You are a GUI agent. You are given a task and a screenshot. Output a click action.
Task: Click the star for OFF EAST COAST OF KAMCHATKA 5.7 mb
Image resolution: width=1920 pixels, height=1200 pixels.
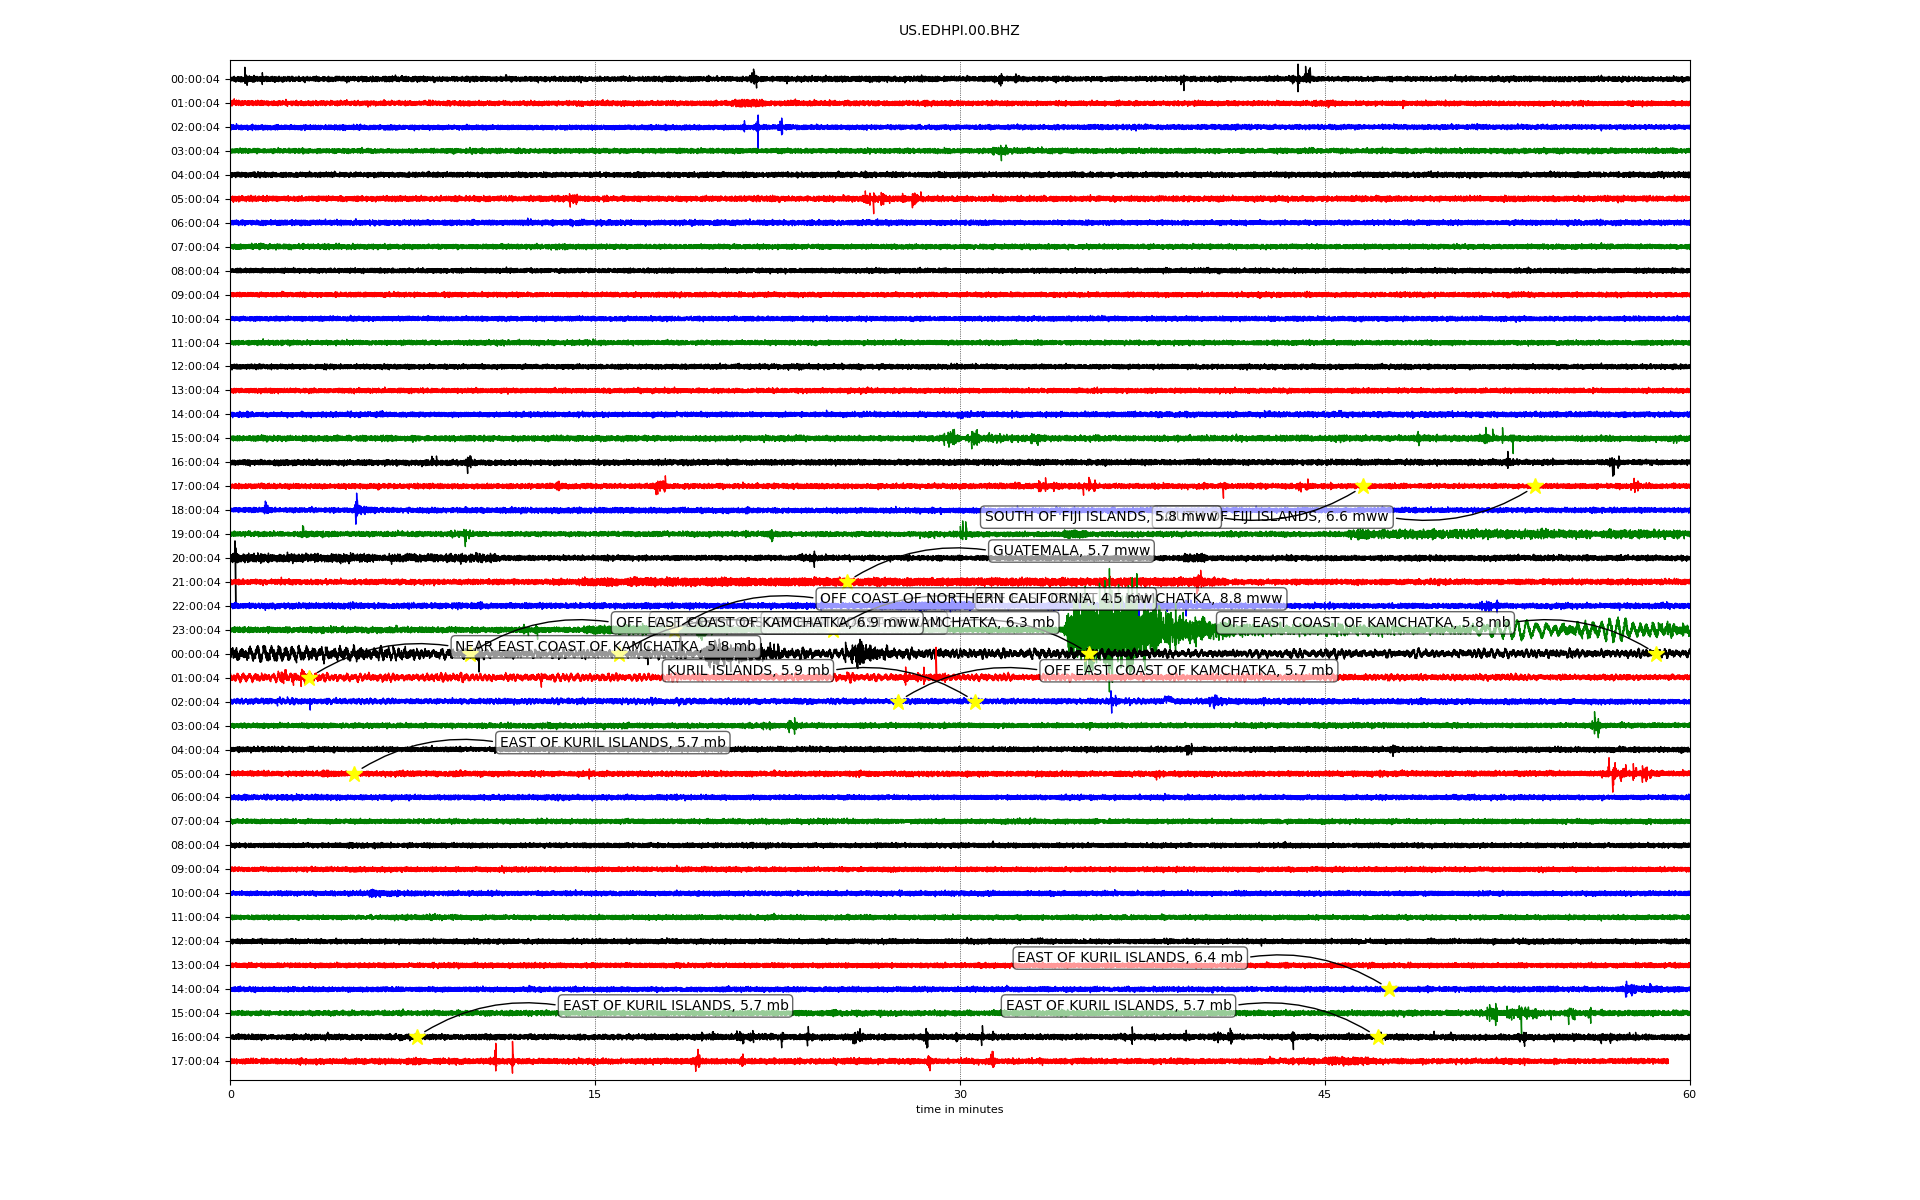pyautogui.click(x=898, y=702)
